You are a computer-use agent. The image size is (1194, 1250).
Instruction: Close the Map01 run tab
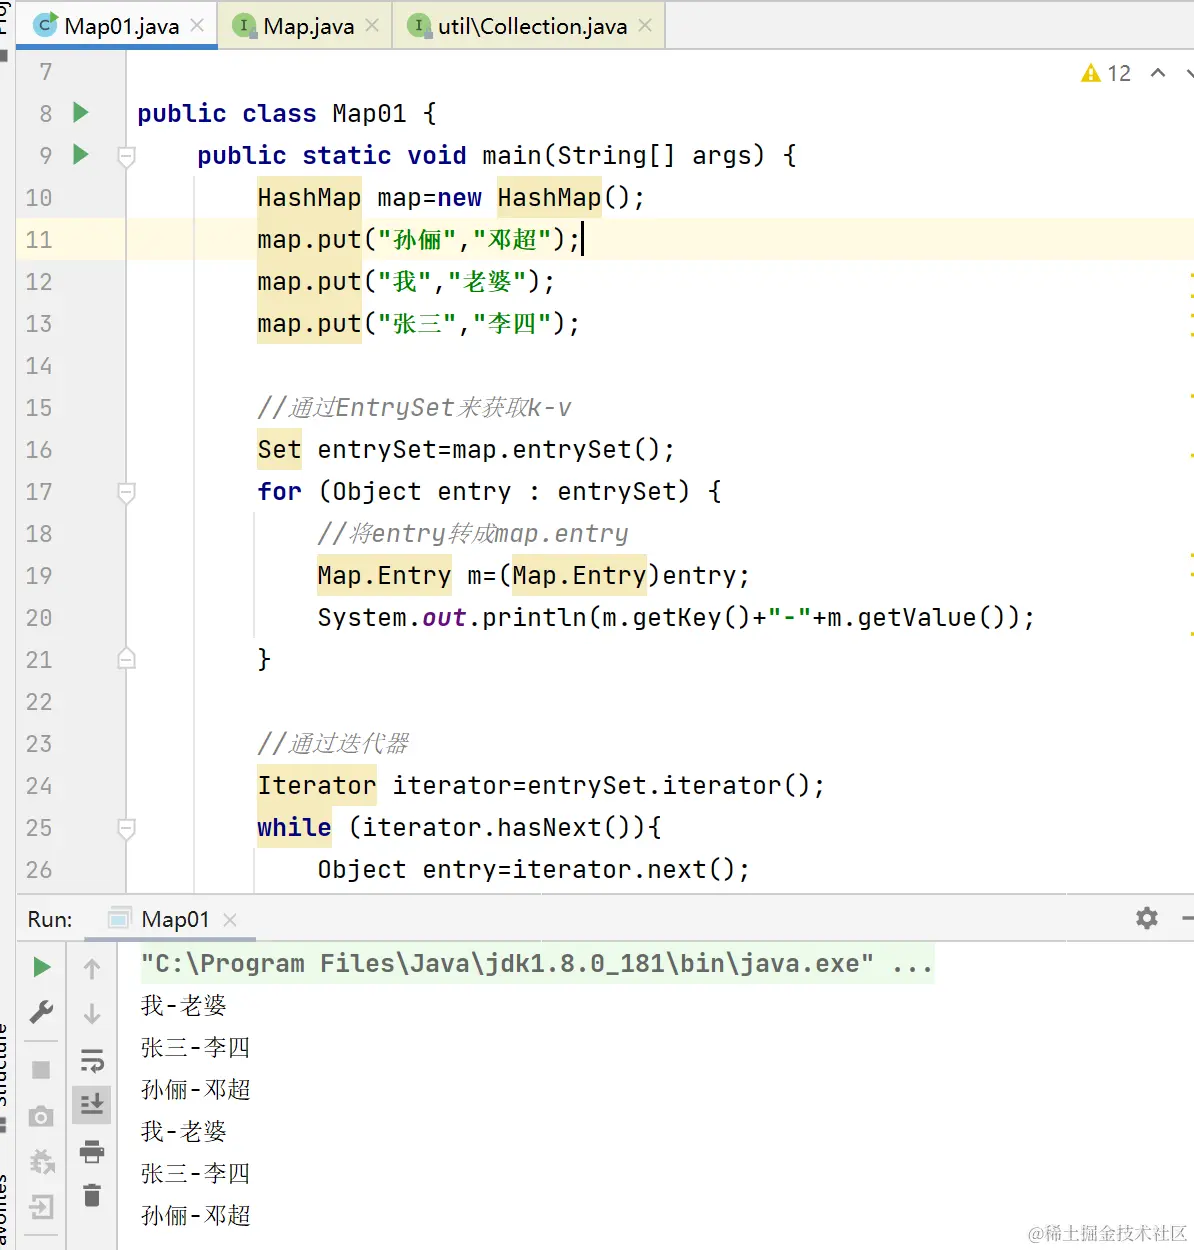230,920
